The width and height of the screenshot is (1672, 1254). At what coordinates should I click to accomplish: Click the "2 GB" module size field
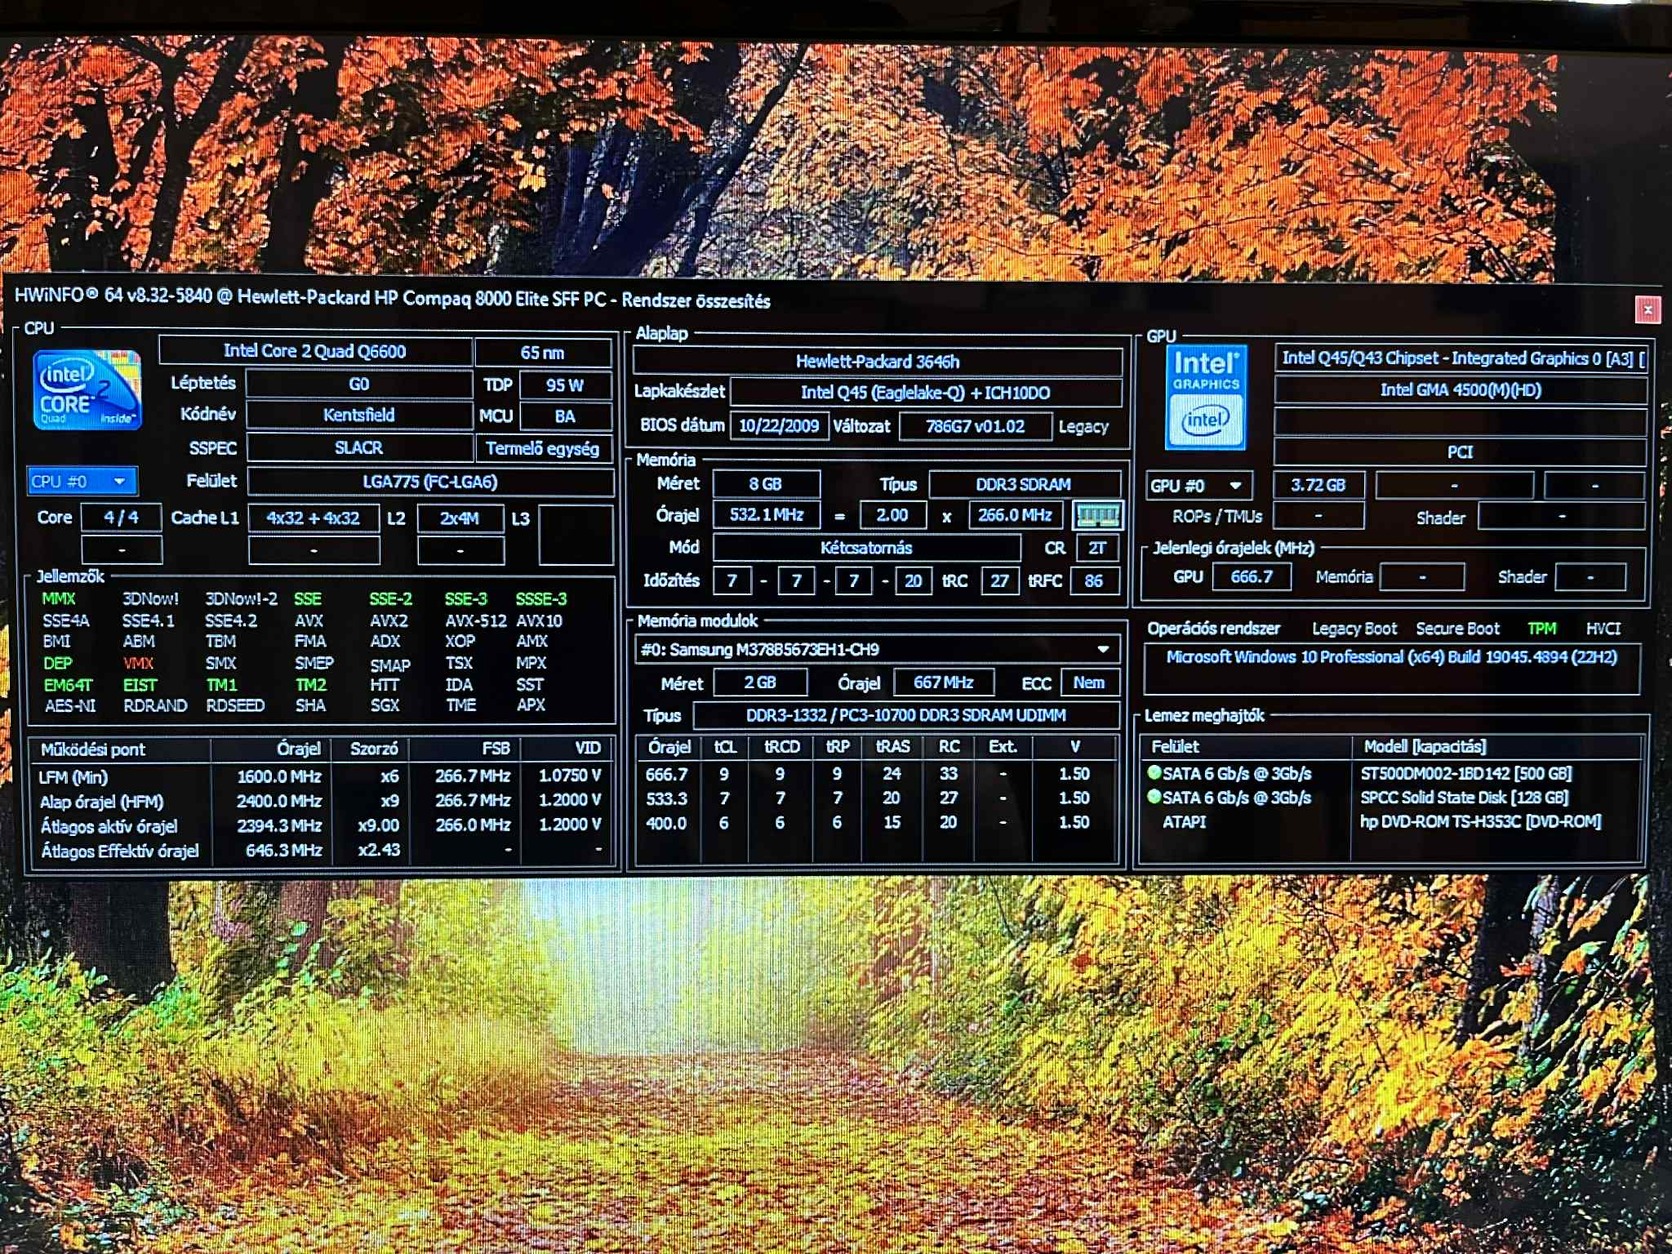[x=760, y=682]
